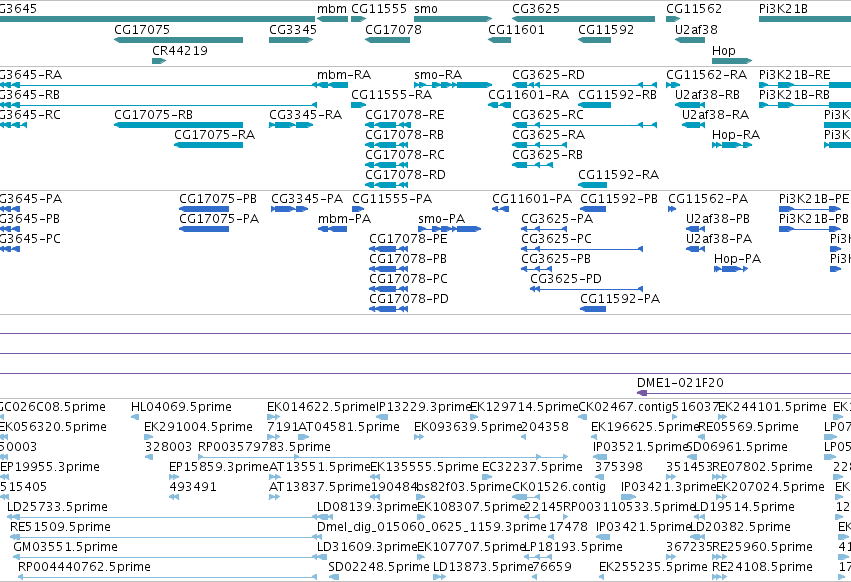Click EST label EK244101.5prime
851x582 pixels.
[x=772, y=407]
